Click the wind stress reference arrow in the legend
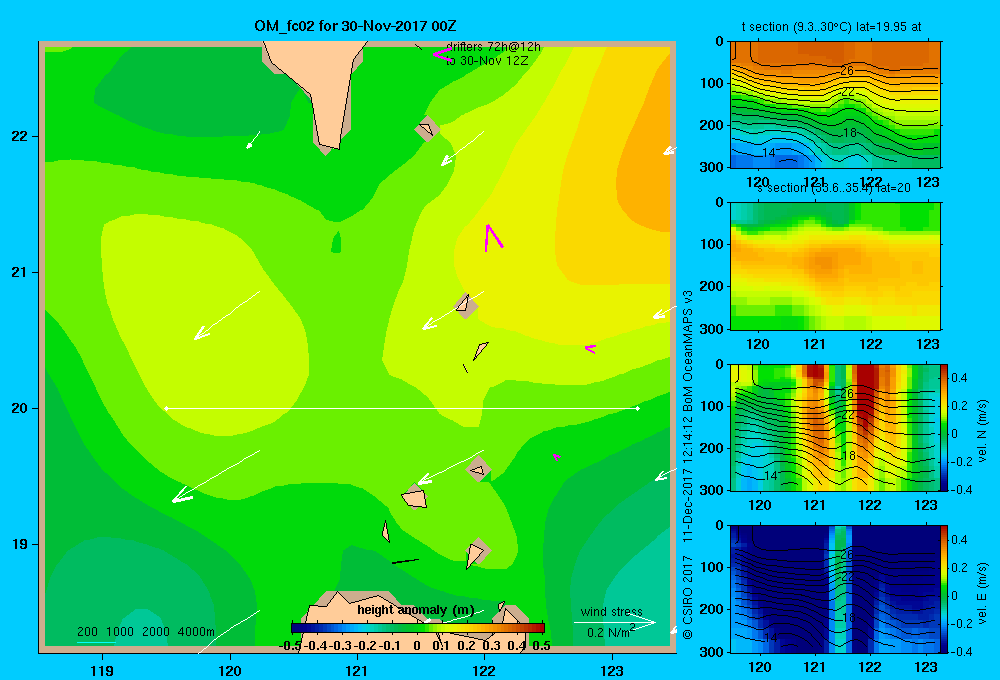 click(x=614, y=622)
